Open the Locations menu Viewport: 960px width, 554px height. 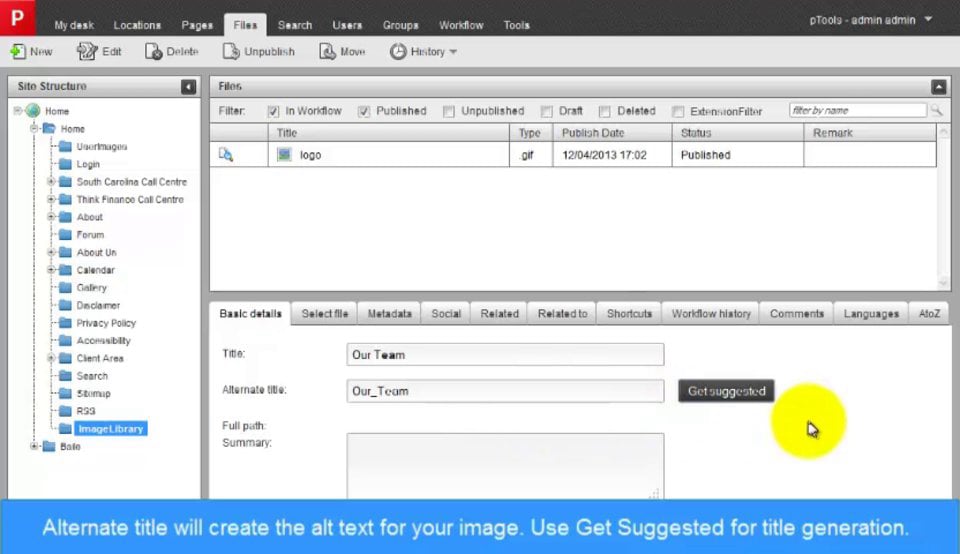point(137,25)
